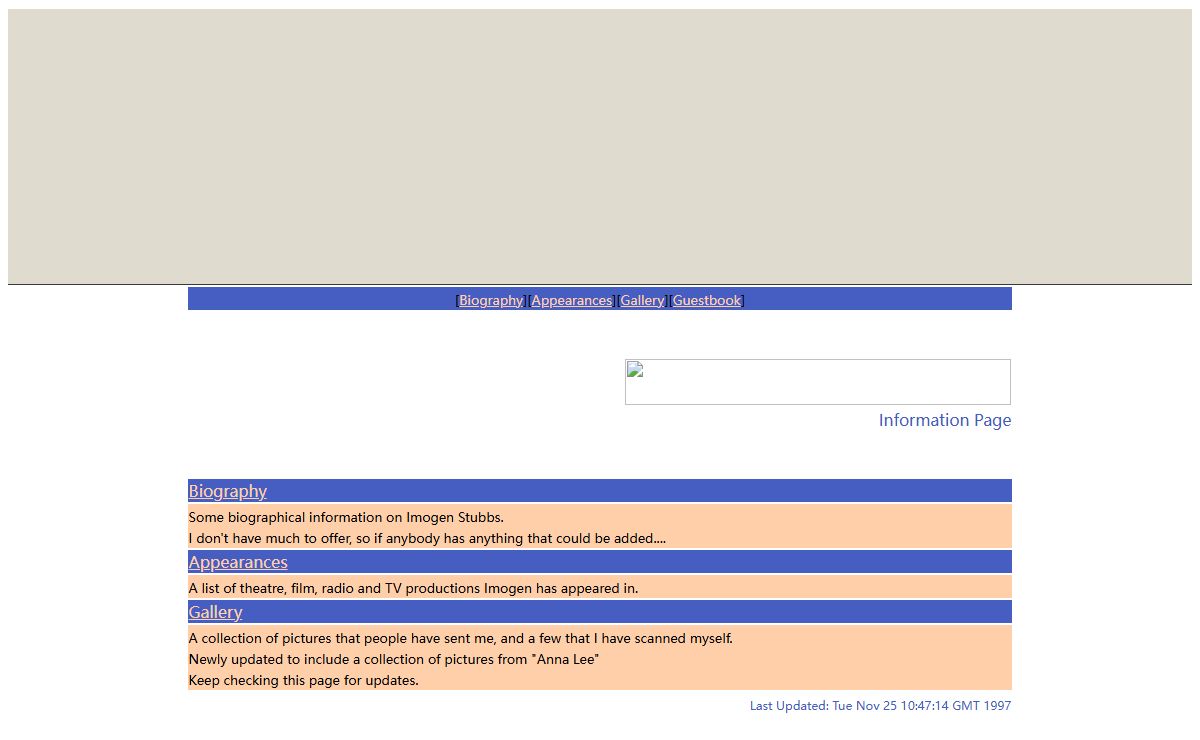Screen dimensions: 1200x740
Task: Click the 'Newly updated to include' Anna Lee line
Action: (x=394, y=659)
